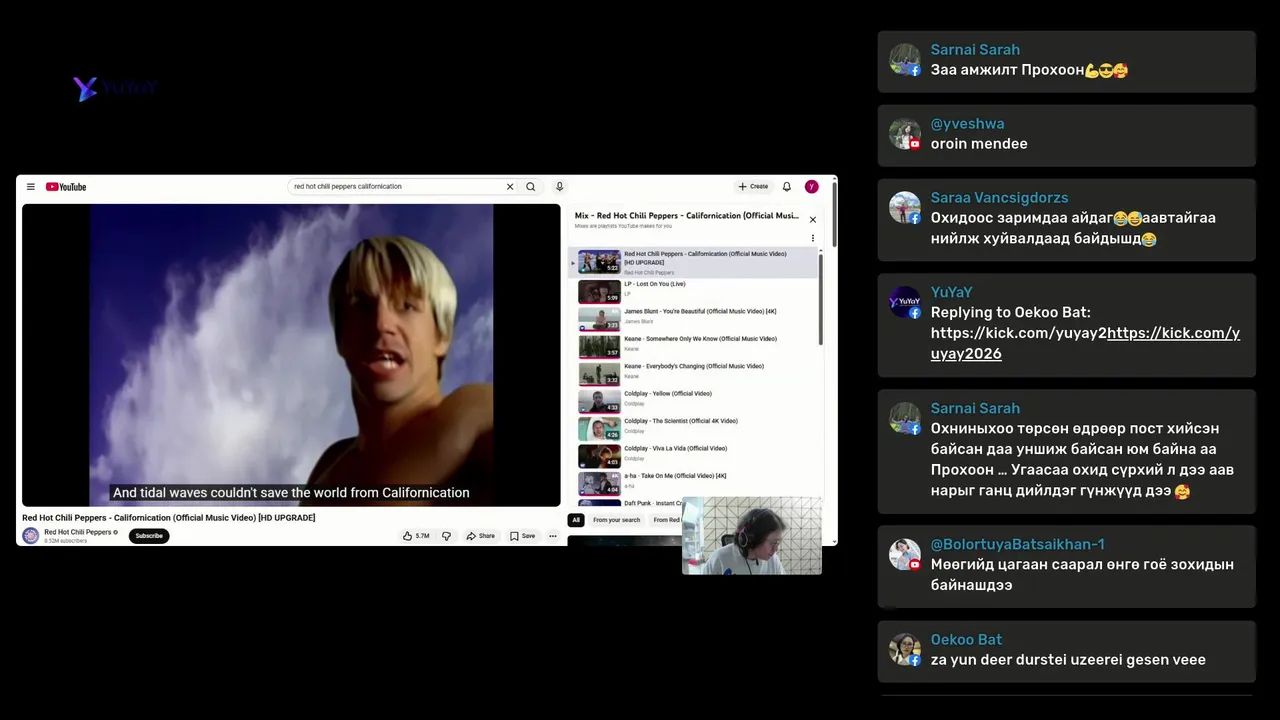This screenshot has height=720, width=1280.
Task: Play 'Coldplay - Yellow (Official Video)'
Action: 695,401
